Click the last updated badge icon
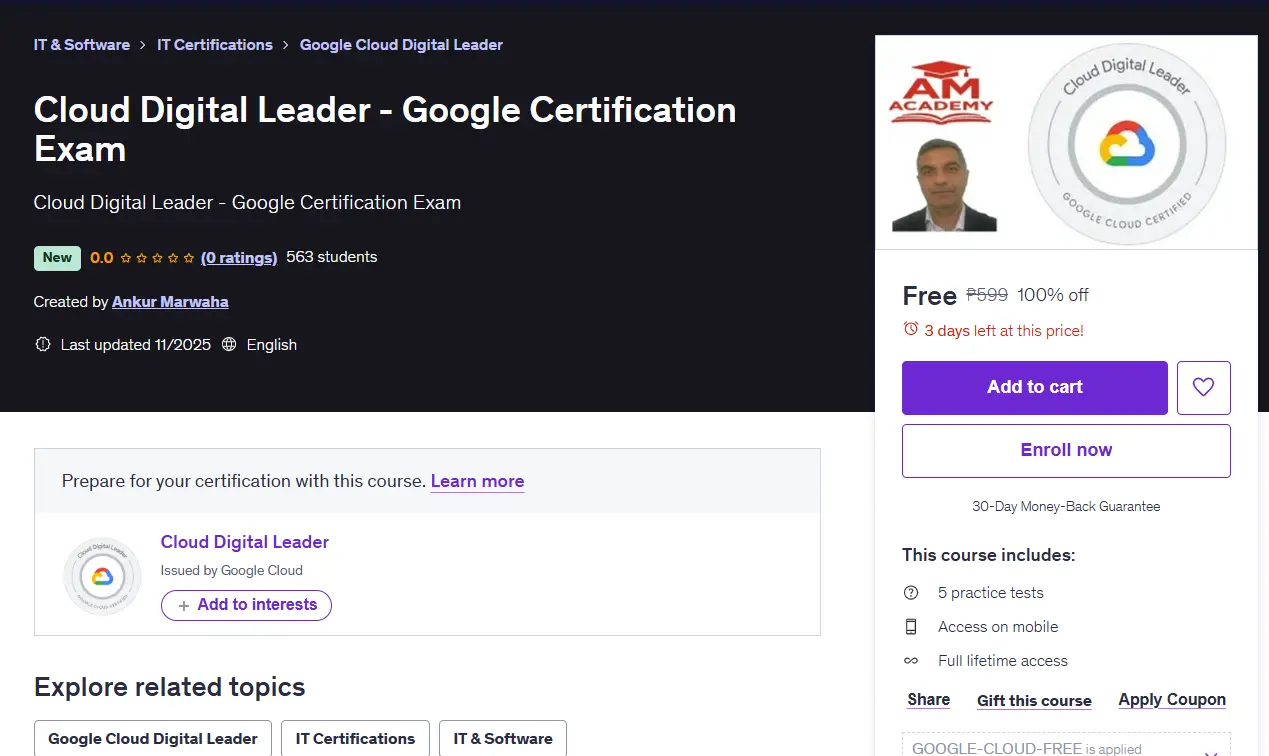The image size is (1269, 756). [42, 344]
